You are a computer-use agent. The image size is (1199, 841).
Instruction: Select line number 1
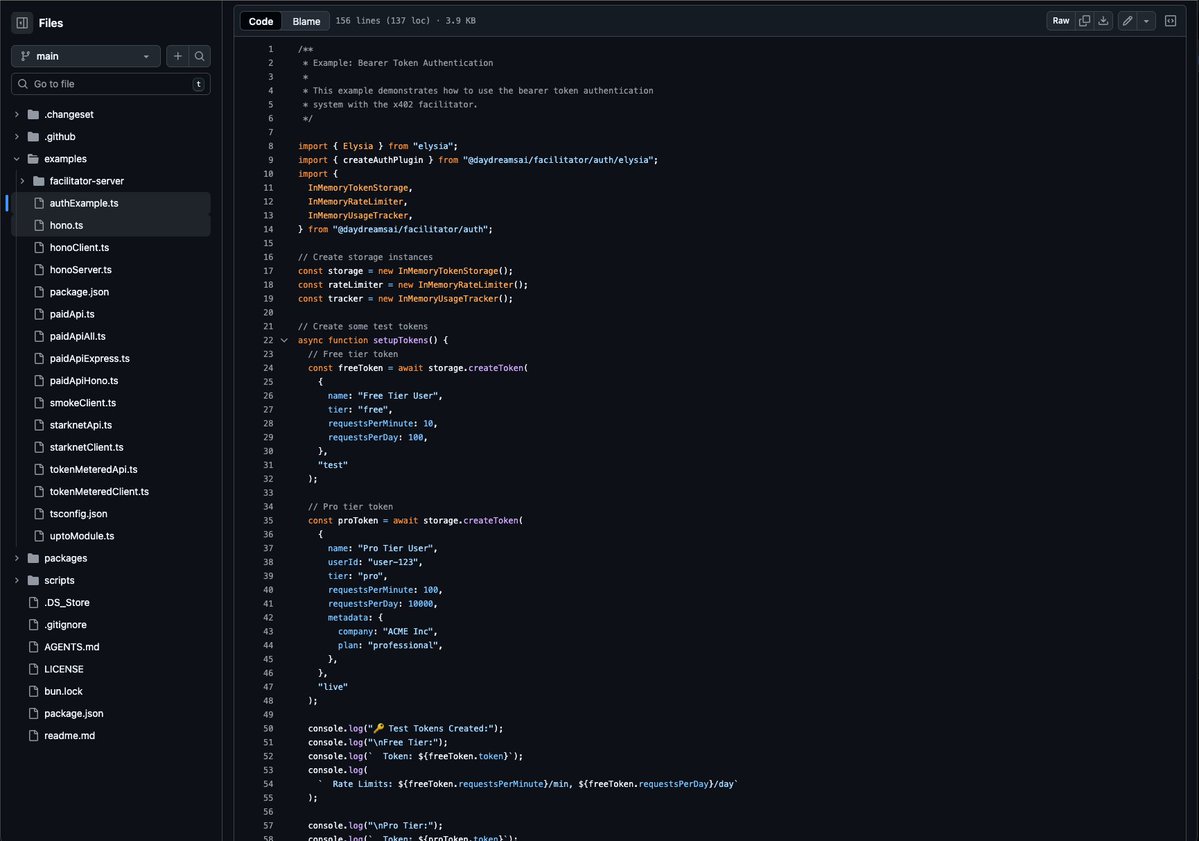coord(270,49)
